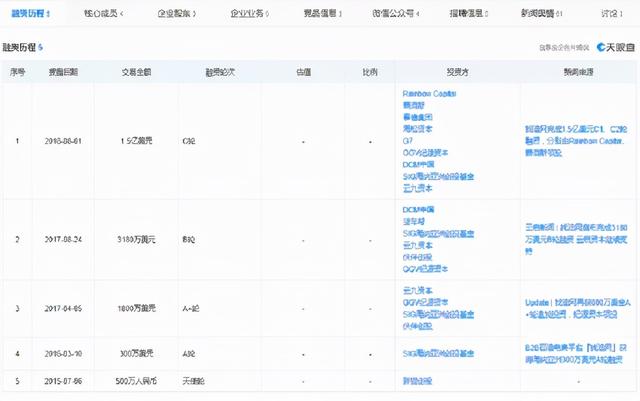Click 云九资本 in the A+轮 row
This screenshot has width=640, height=401.
[x=418, y=290]
